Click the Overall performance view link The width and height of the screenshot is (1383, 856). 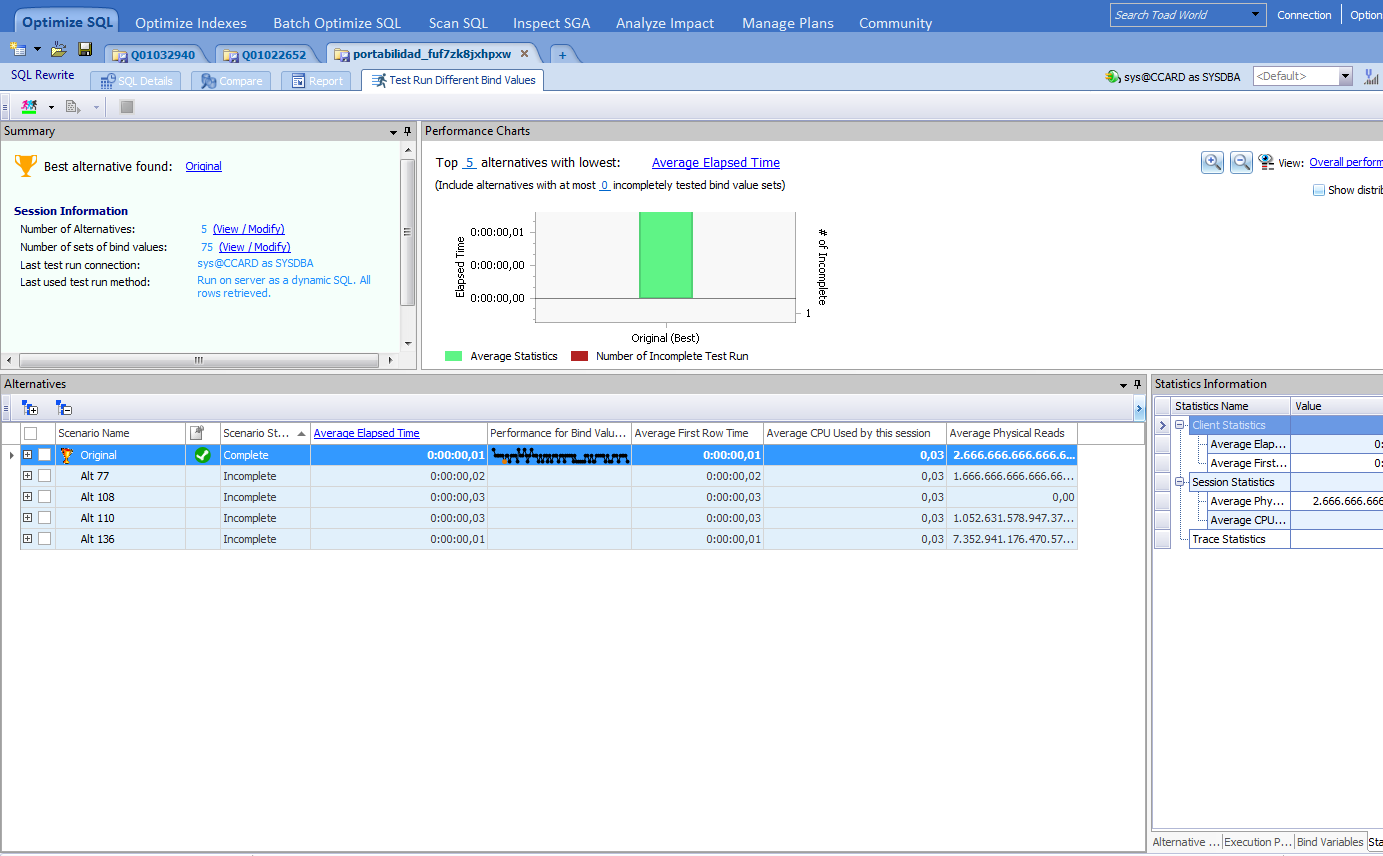(1346, 162)
